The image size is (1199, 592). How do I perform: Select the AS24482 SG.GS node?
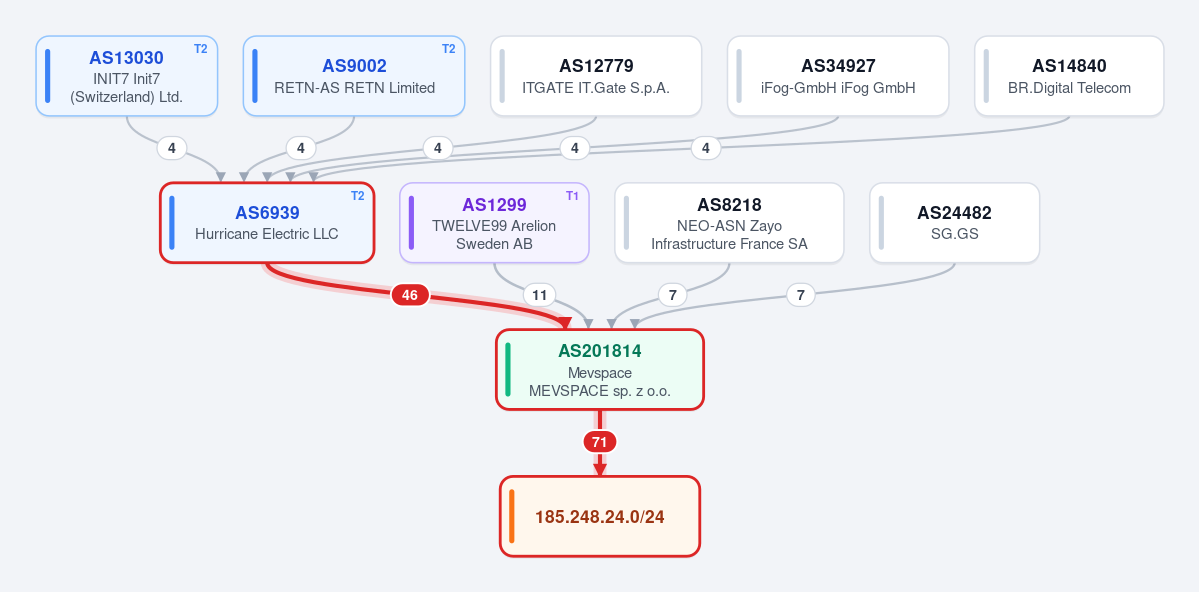click(x=954, y=223)
